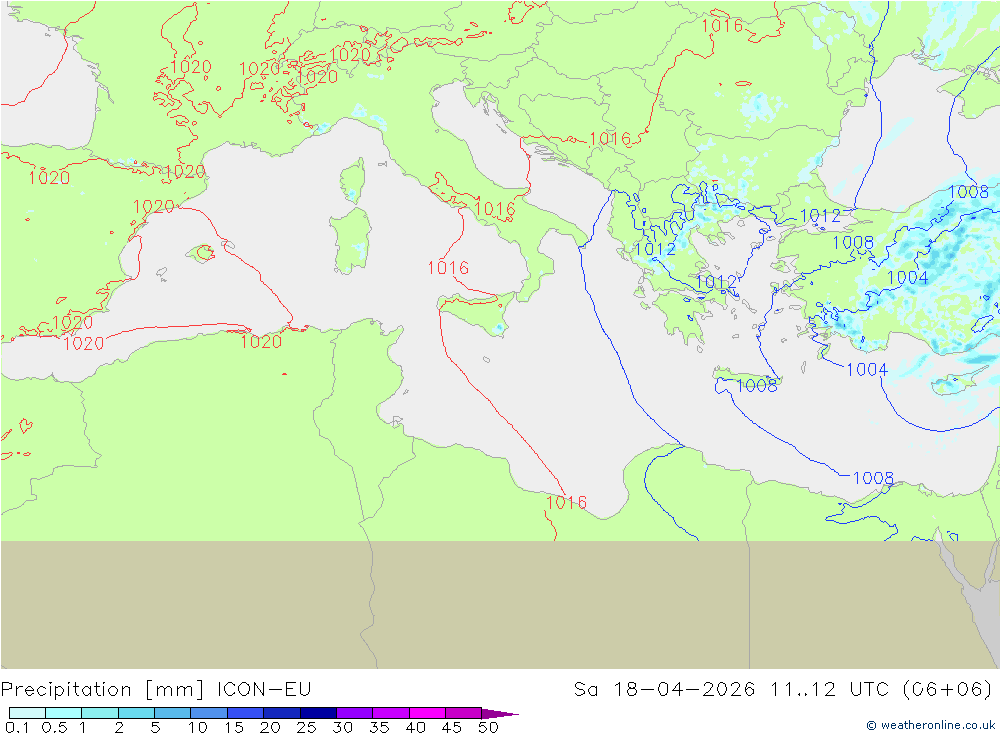Viewport: 1000px width, 733px height.
Task: Pick the legend swatch between 2 and 5
Action: 136,713
